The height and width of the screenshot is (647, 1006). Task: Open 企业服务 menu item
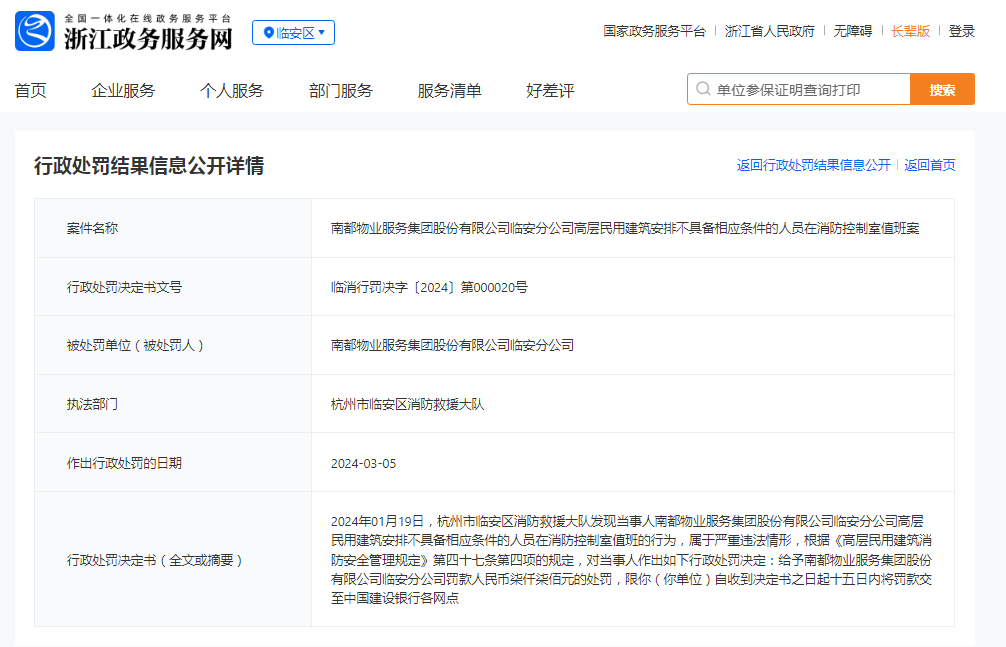(x=123, y=91)
